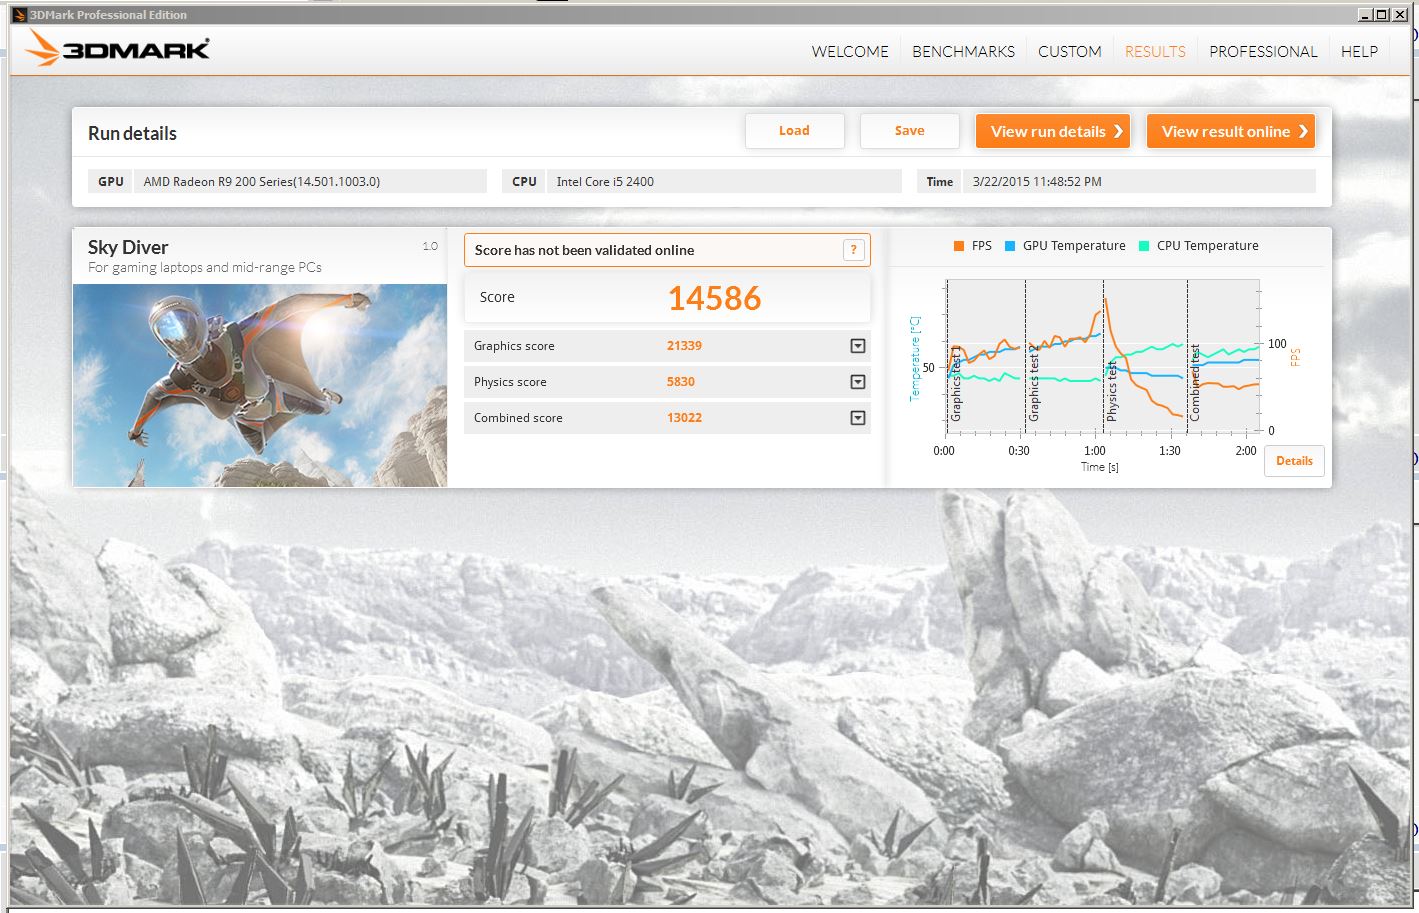Viewport: 1419px width, 913px height.
Task: Open the Help tab
Action: [1359, 52]
